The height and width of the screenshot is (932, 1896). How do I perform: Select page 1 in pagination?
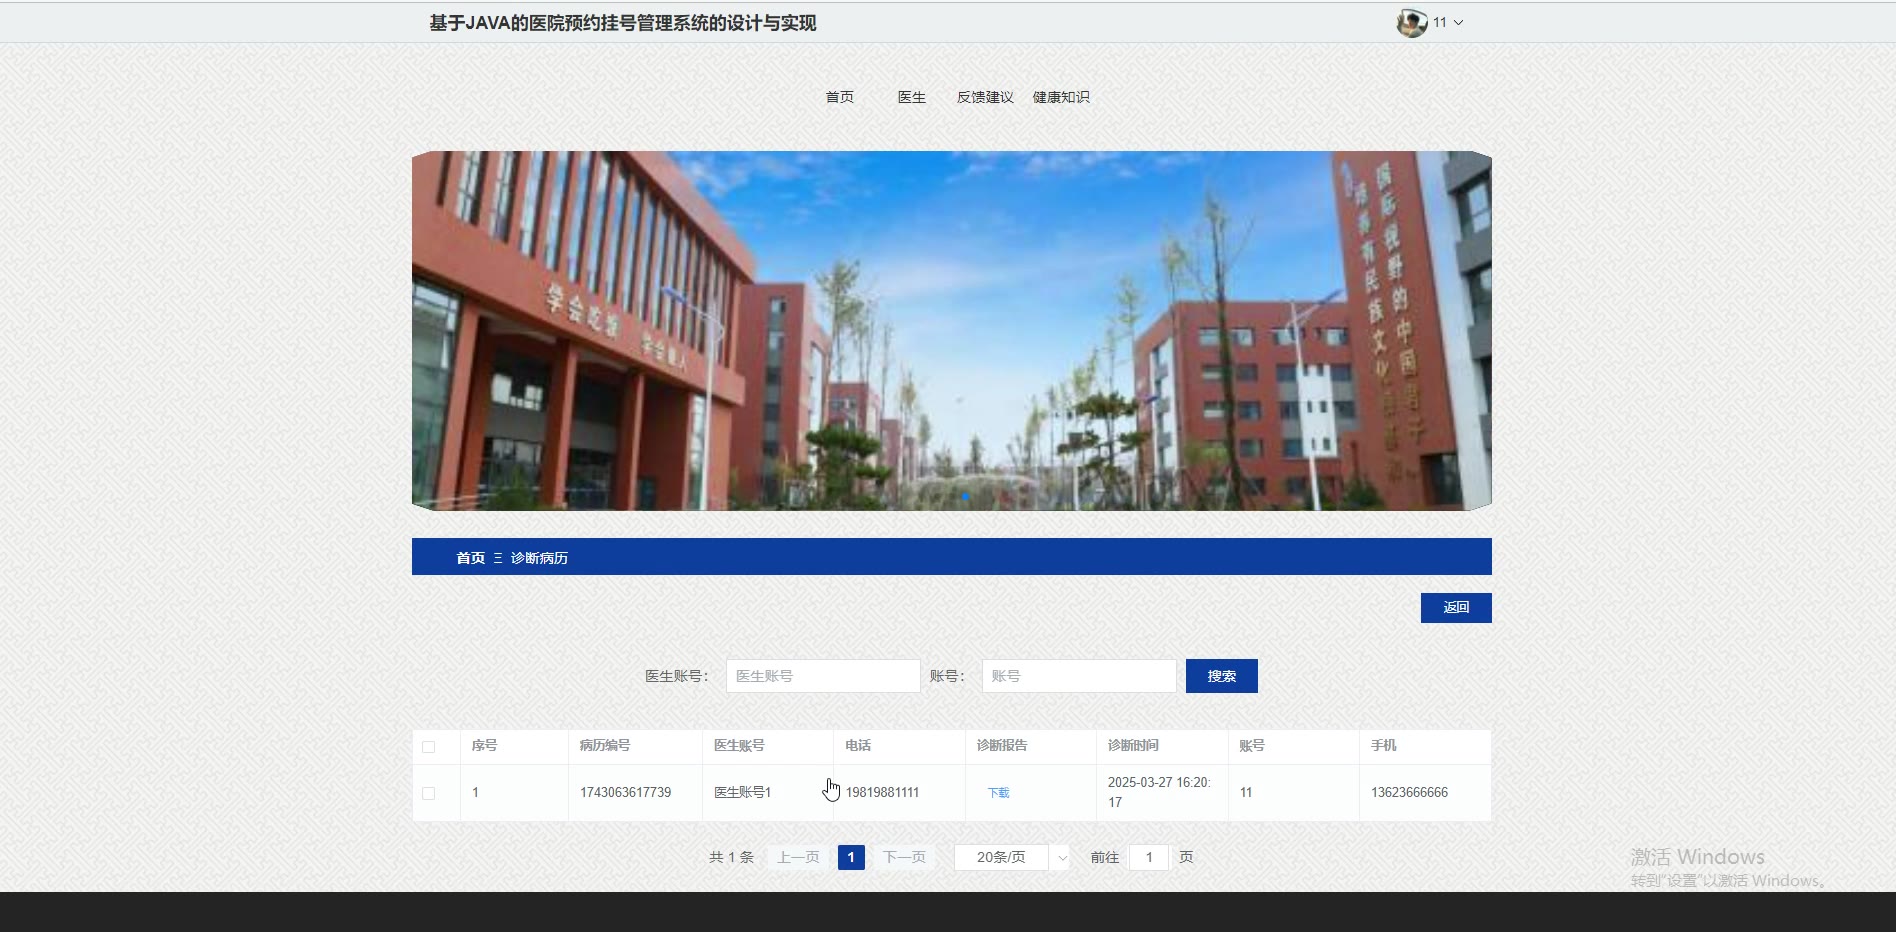[851, 857]
